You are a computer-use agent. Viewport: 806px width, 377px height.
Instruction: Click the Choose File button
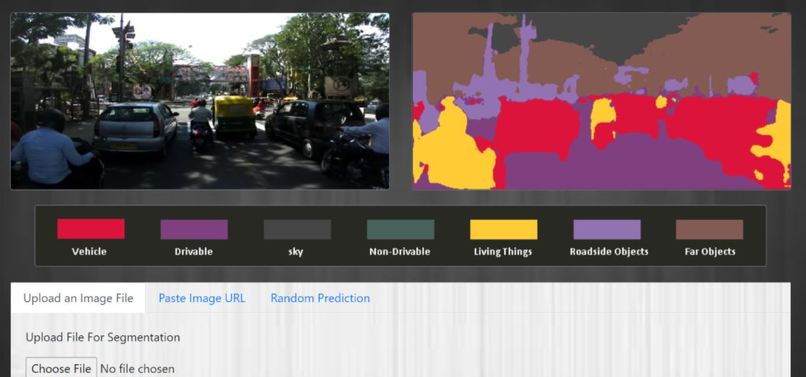(61, 368)
